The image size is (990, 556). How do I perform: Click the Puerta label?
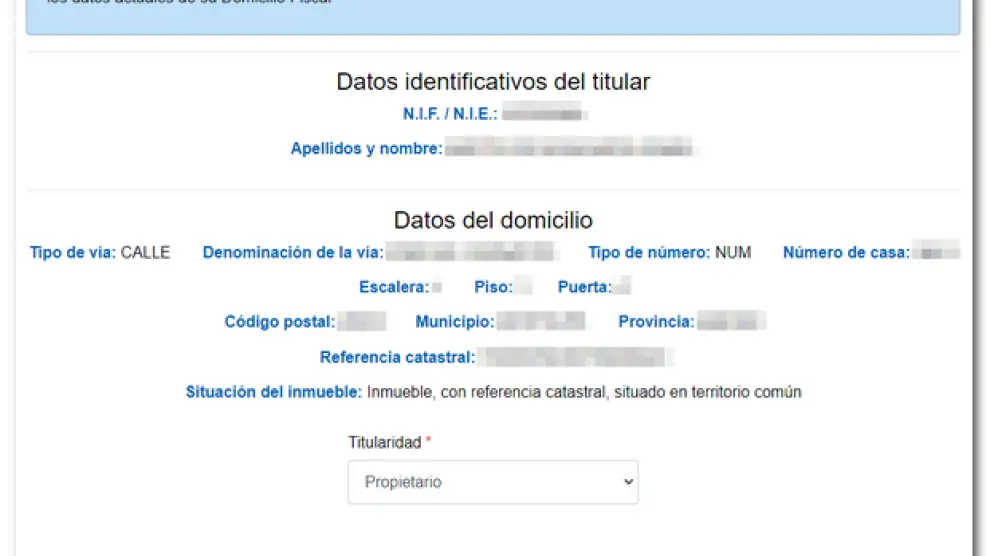coord(584,287)
